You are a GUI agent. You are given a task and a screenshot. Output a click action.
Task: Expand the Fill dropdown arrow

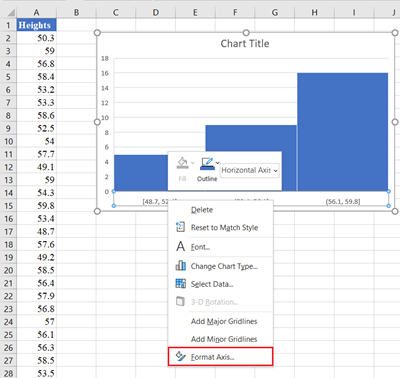(x=192, y=163)
